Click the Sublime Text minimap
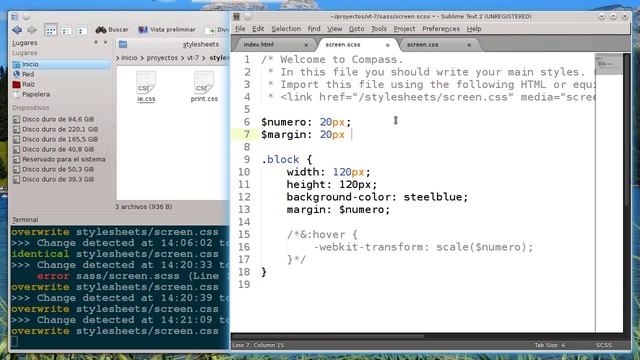Image resolution: width=640 pixels, height=360 pixels. click(609, 63)
